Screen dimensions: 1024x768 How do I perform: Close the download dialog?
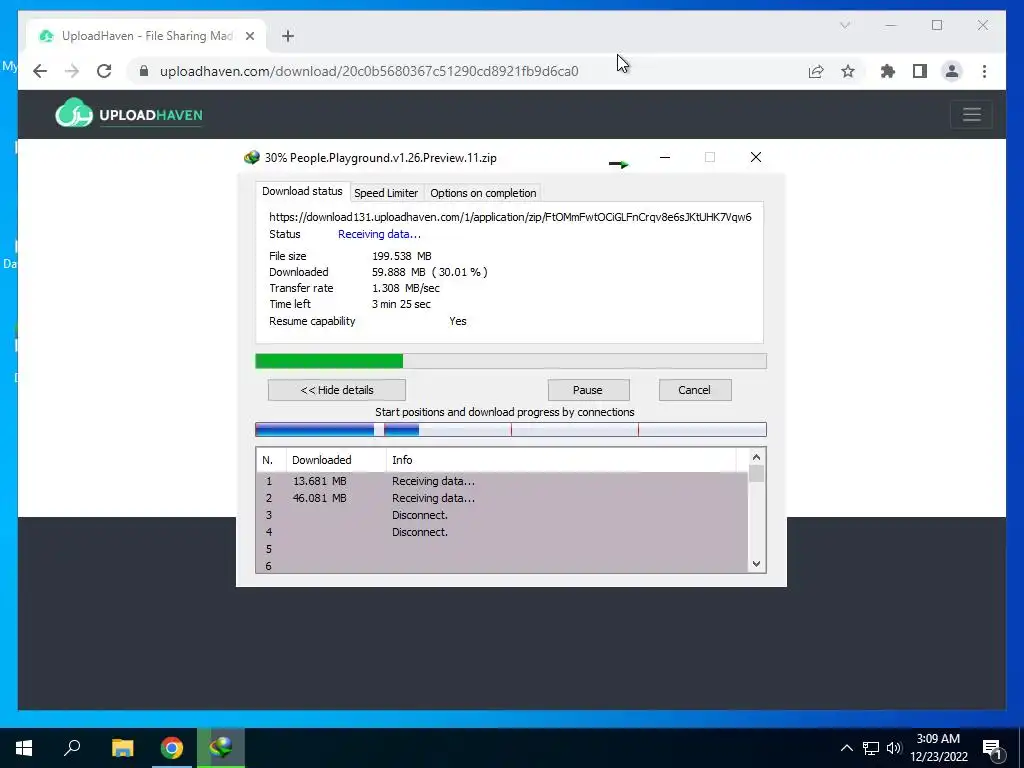(756, 157)
